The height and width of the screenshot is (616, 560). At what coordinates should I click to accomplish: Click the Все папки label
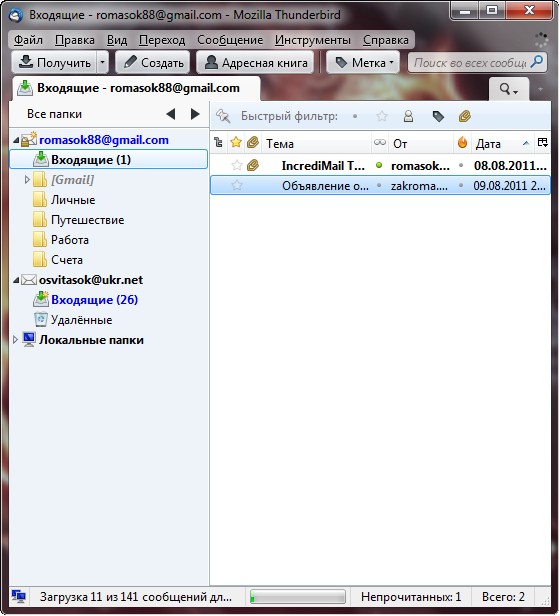coord(55,114)
